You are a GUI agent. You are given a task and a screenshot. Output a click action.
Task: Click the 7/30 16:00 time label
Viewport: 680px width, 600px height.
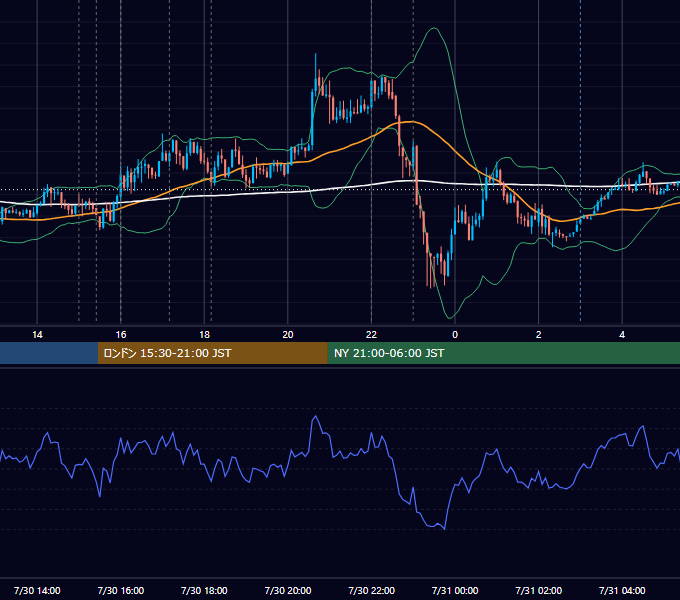[x=121, y=590]
